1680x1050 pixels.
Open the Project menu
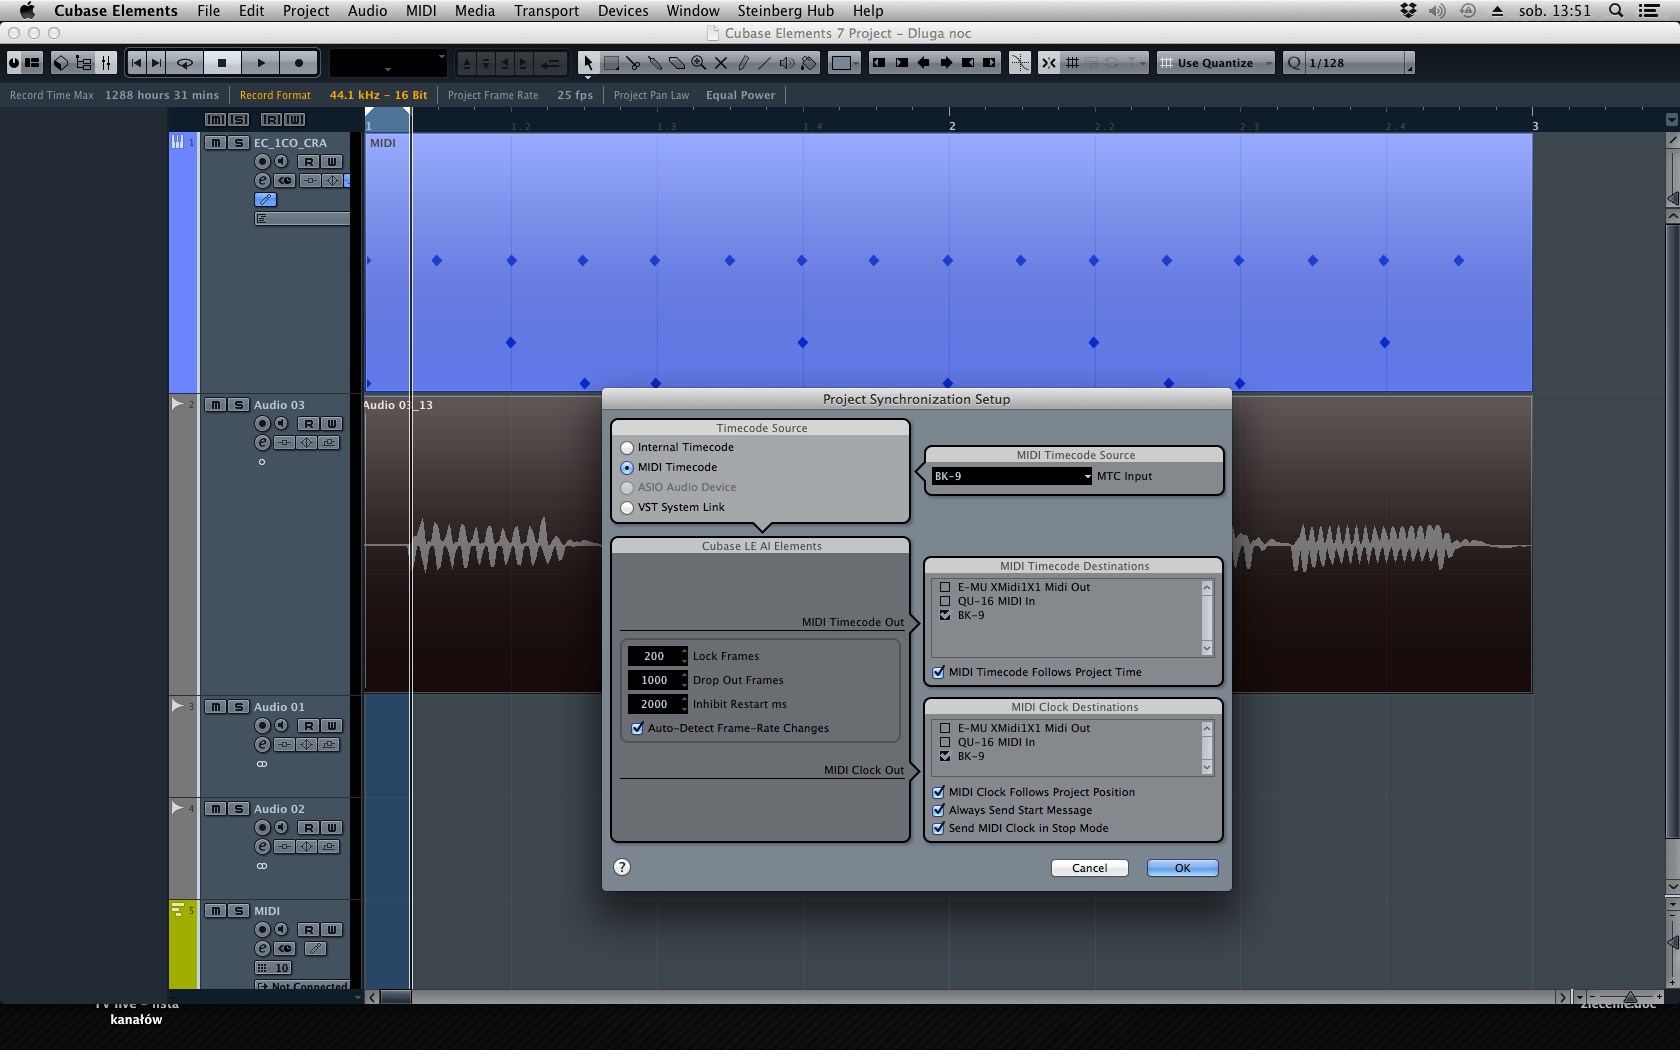pyautogui.click(x=306, y=11)
